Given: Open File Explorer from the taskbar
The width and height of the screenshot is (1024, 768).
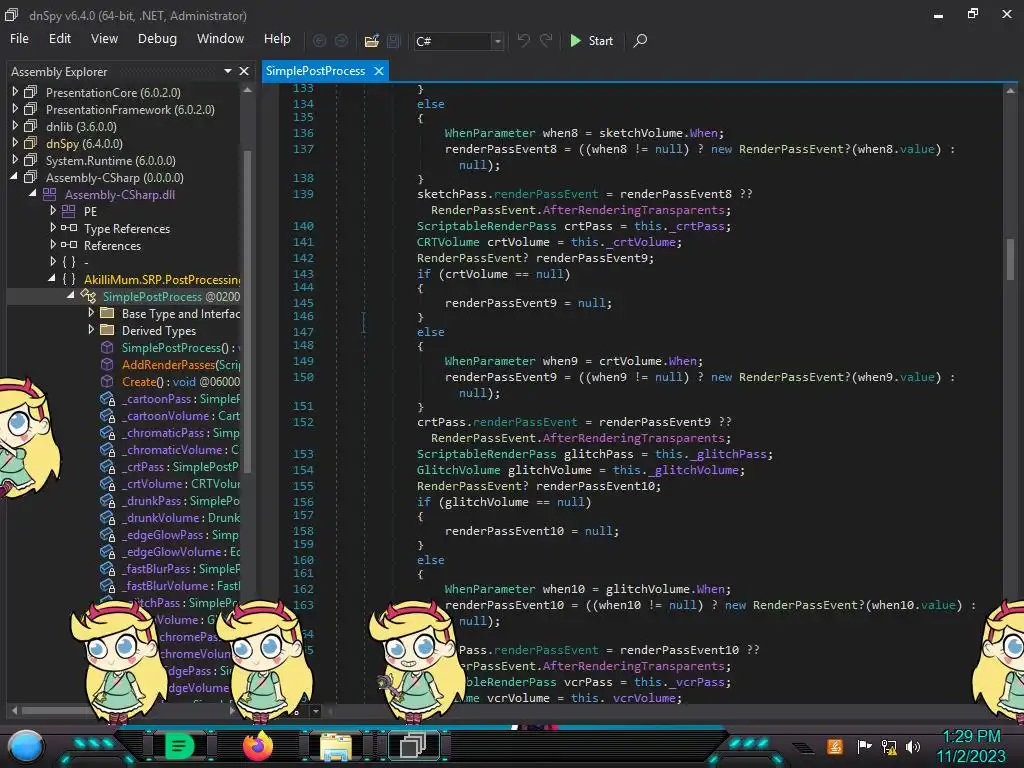Looking at the screenshot, I should tap(336, 746).
